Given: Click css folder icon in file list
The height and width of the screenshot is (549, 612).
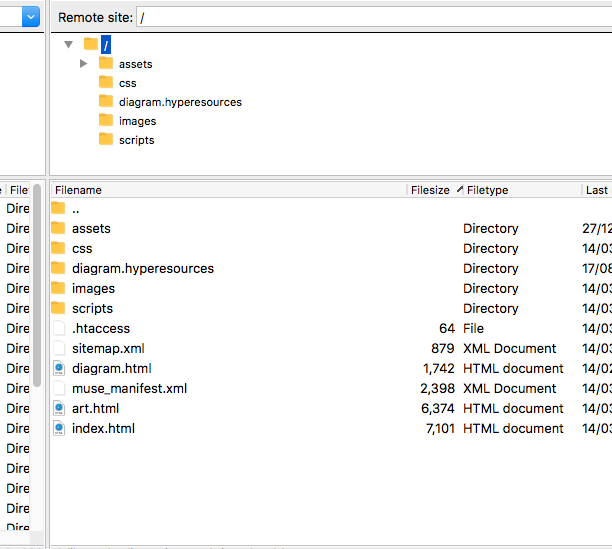Looking at the screenshot, I should pos(58,248).
